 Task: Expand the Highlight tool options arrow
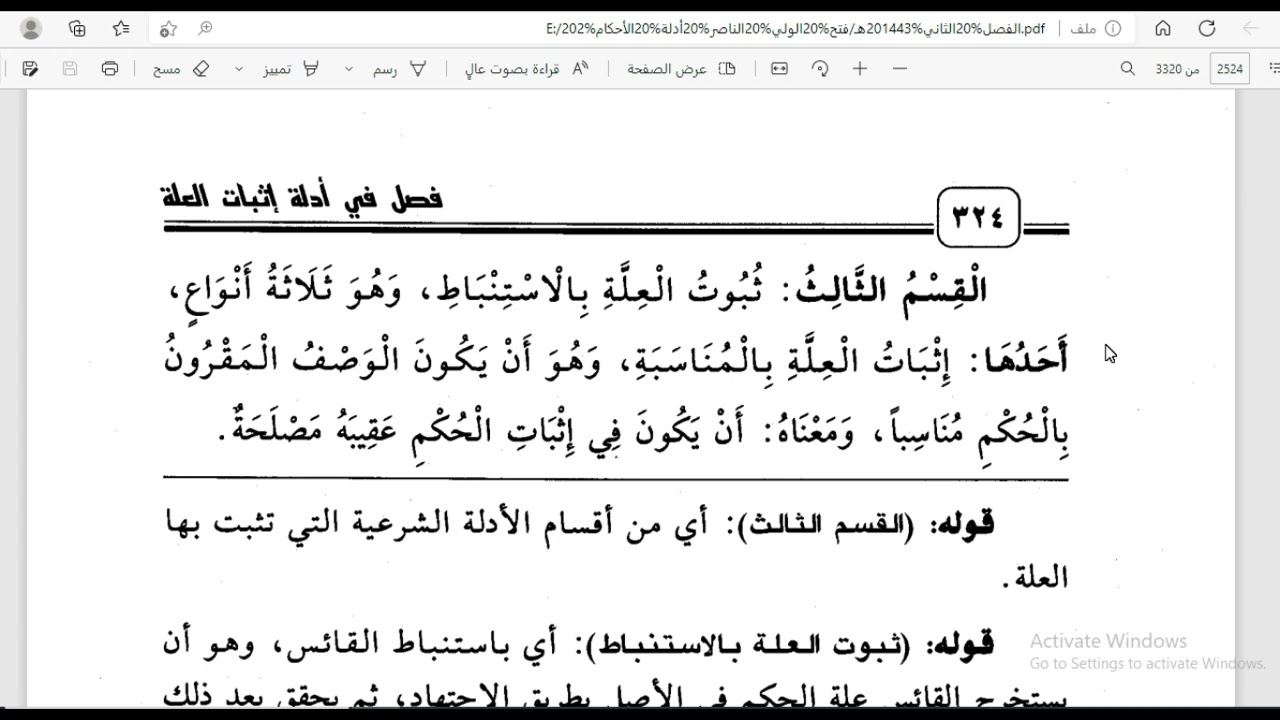pos(239,69)
